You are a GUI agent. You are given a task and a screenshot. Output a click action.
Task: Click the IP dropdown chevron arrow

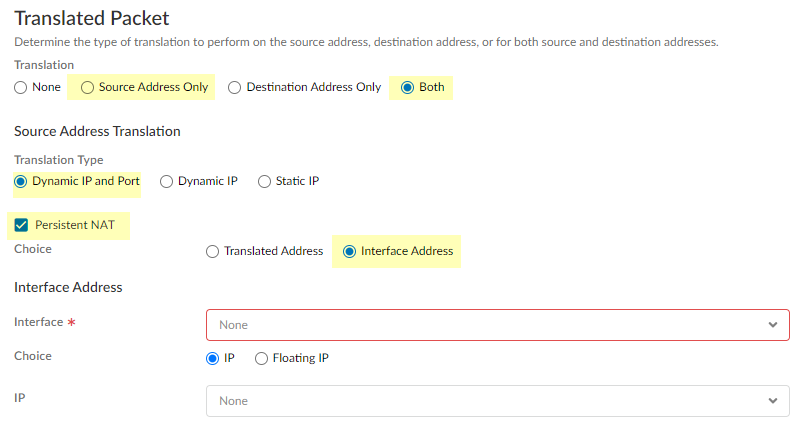[x=772, y=401]
